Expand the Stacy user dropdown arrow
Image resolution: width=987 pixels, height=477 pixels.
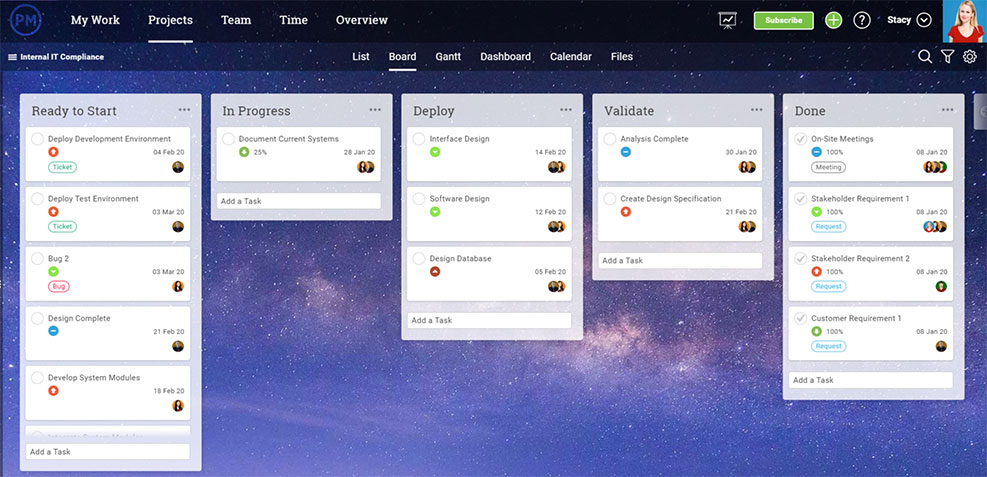click(x=924, y=20)
